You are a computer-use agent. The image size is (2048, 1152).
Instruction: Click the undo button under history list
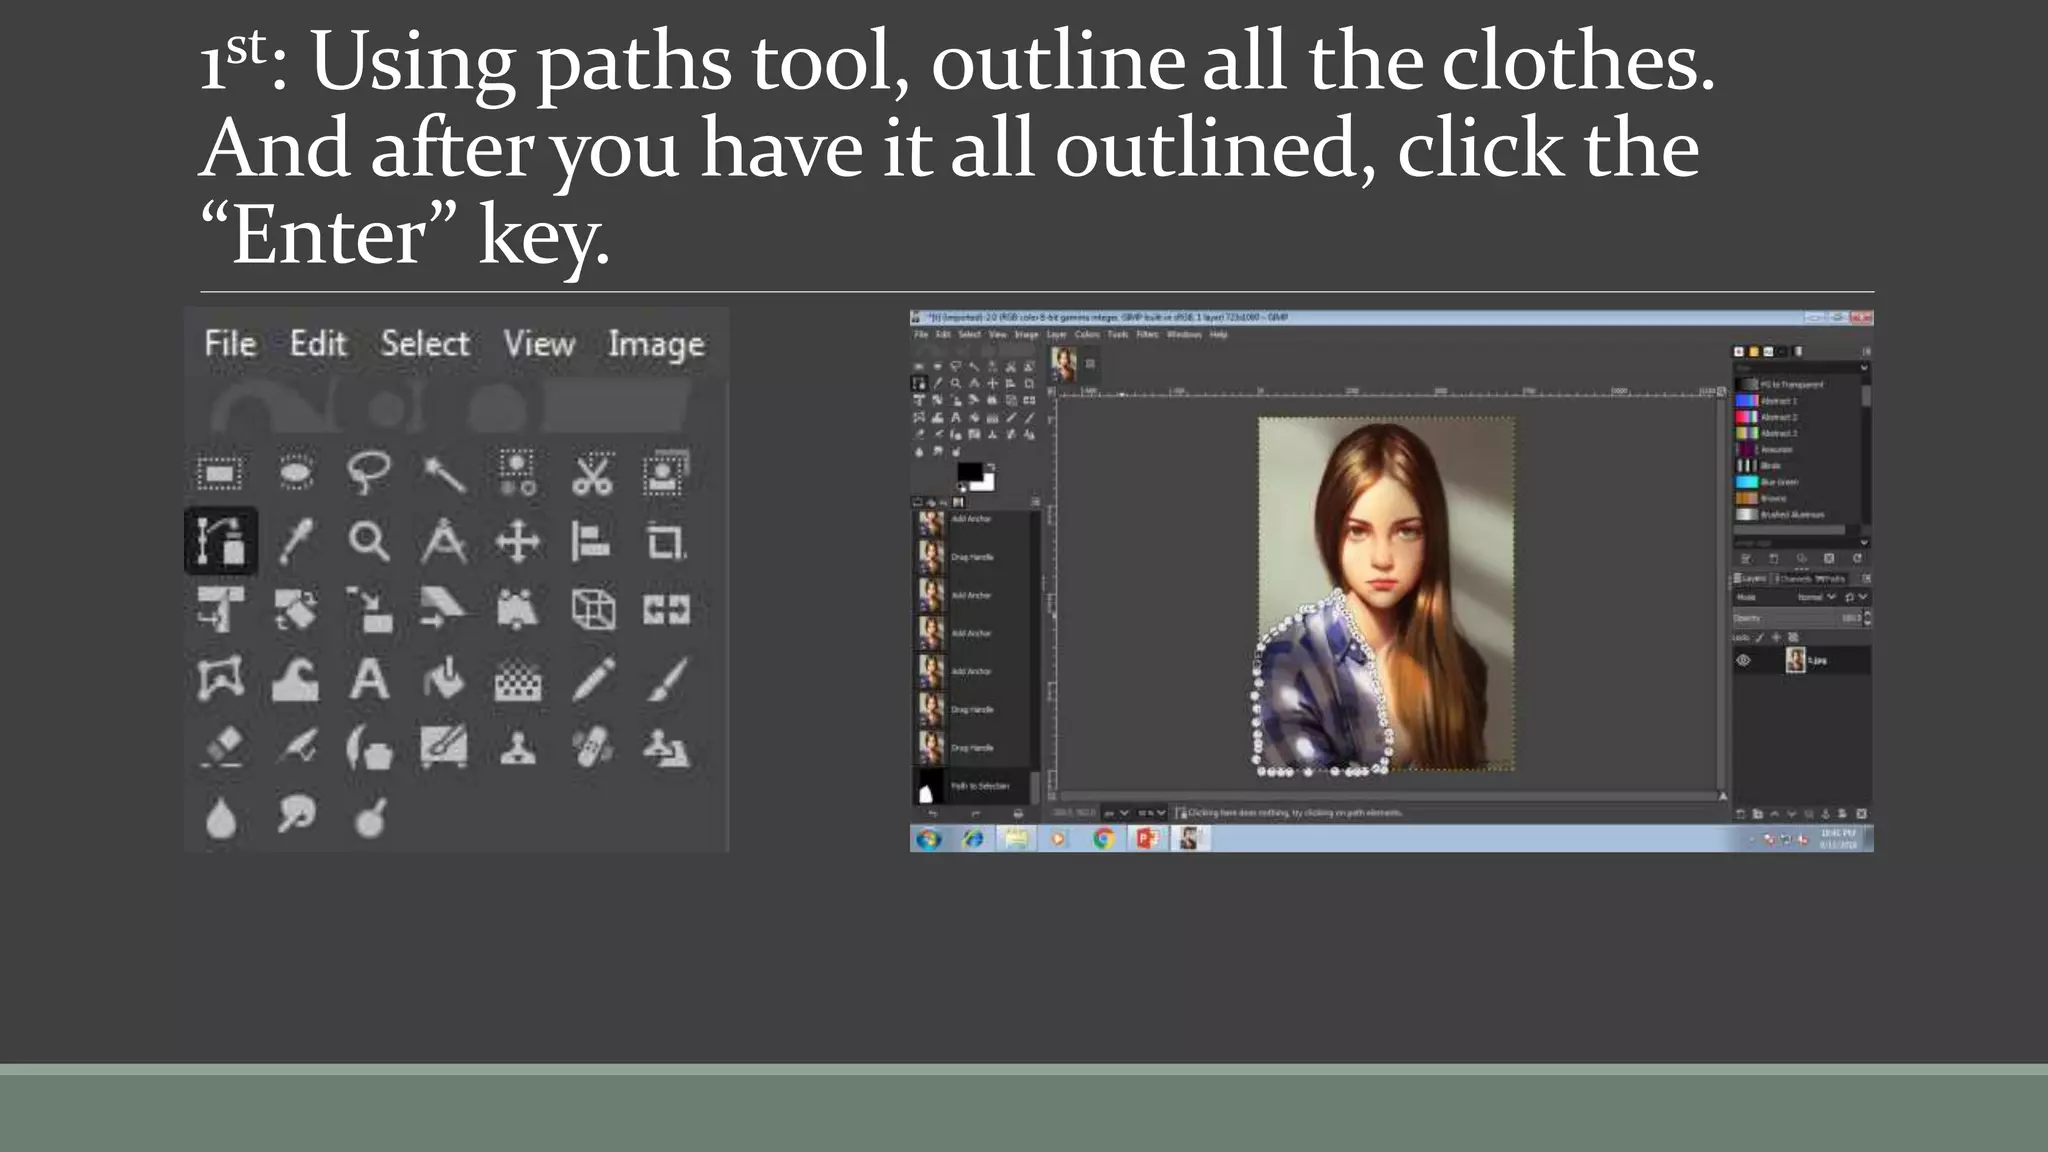pyautogui.click(x=932, y=814)
